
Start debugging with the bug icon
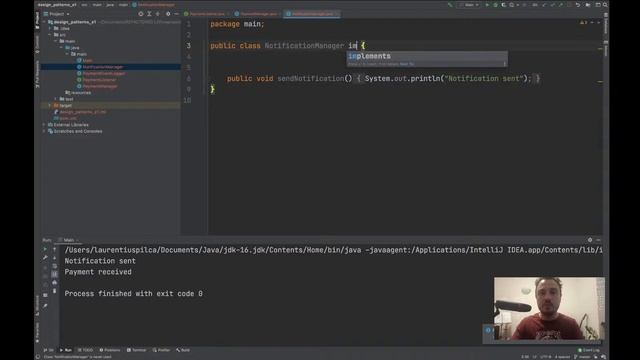pyautogui.click(x=495, y=5)
